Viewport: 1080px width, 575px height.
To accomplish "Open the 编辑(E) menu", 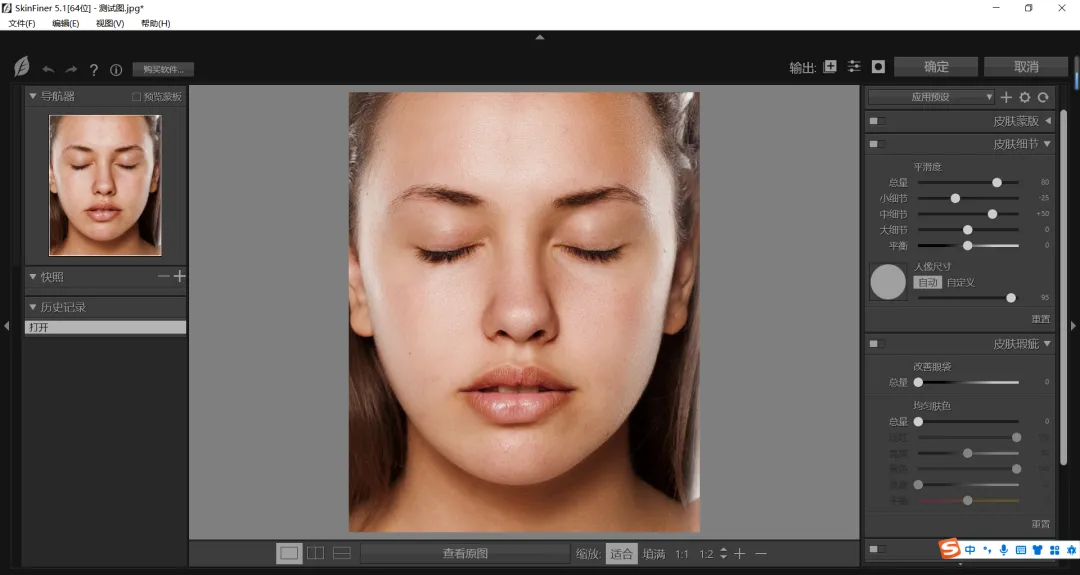I will (65, 23).
